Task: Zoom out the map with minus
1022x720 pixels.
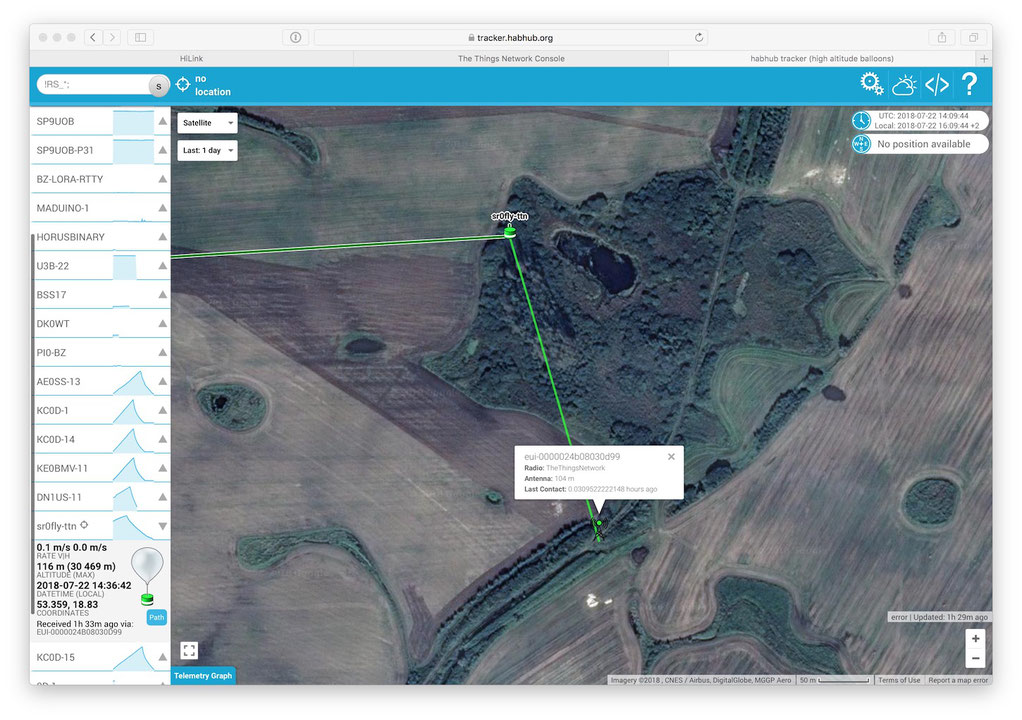Action: tap(975, 658)
